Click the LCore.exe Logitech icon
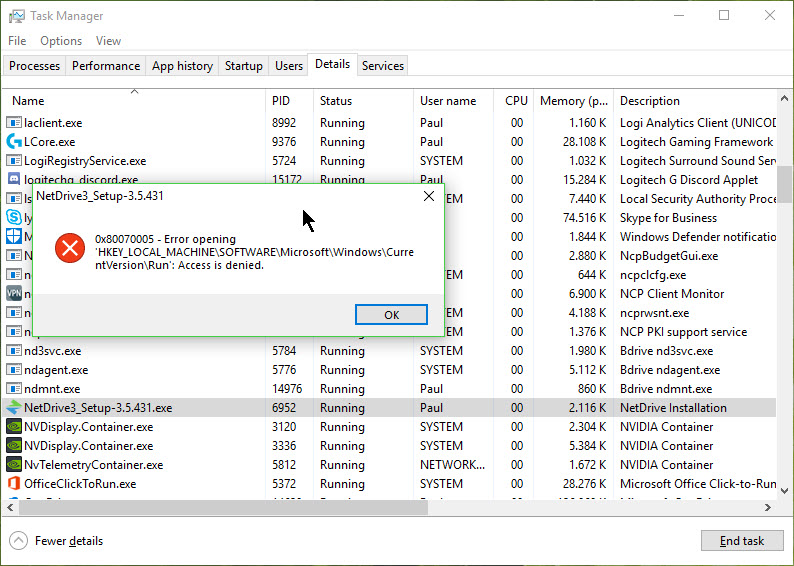Image resolution: width=794 pixels, height=566 pixels. 14,142
